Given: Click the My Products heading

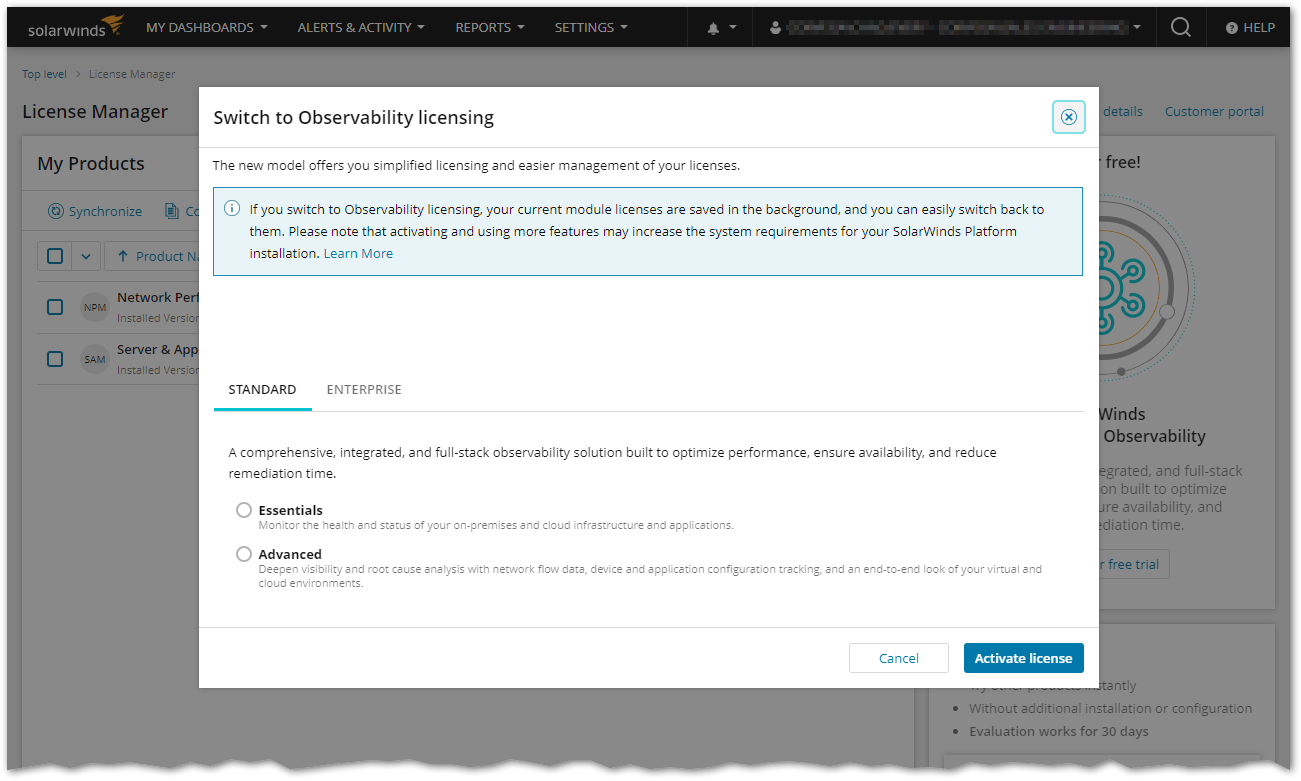Looking at the screenshot, I should (91, 164).
